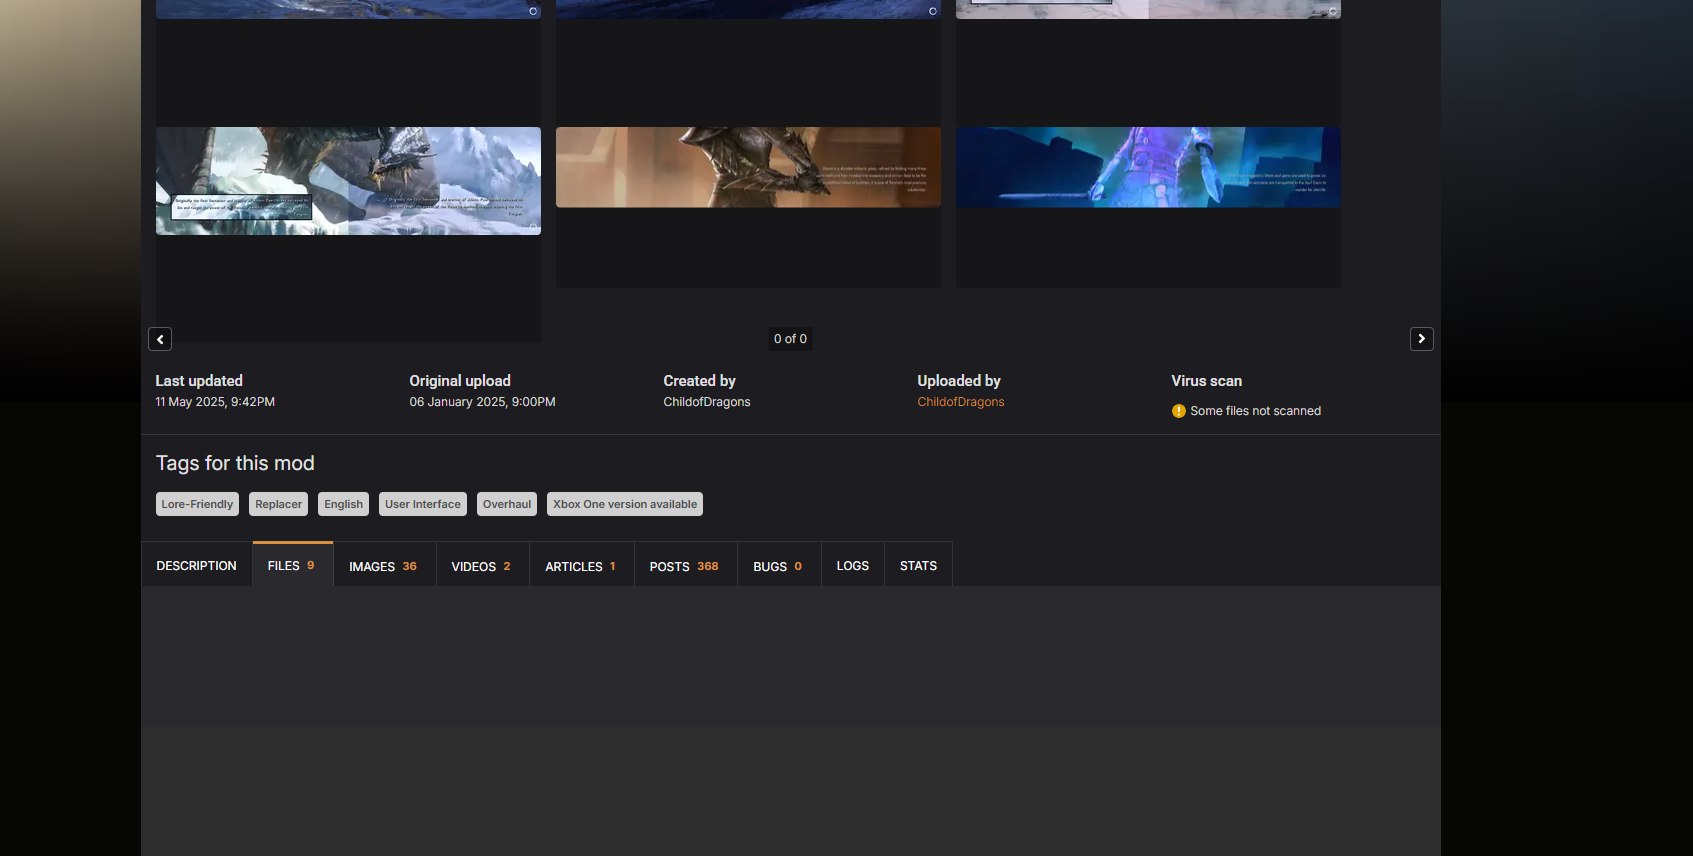
Task: Open the Bugs tab
Action: click(779, 566)
